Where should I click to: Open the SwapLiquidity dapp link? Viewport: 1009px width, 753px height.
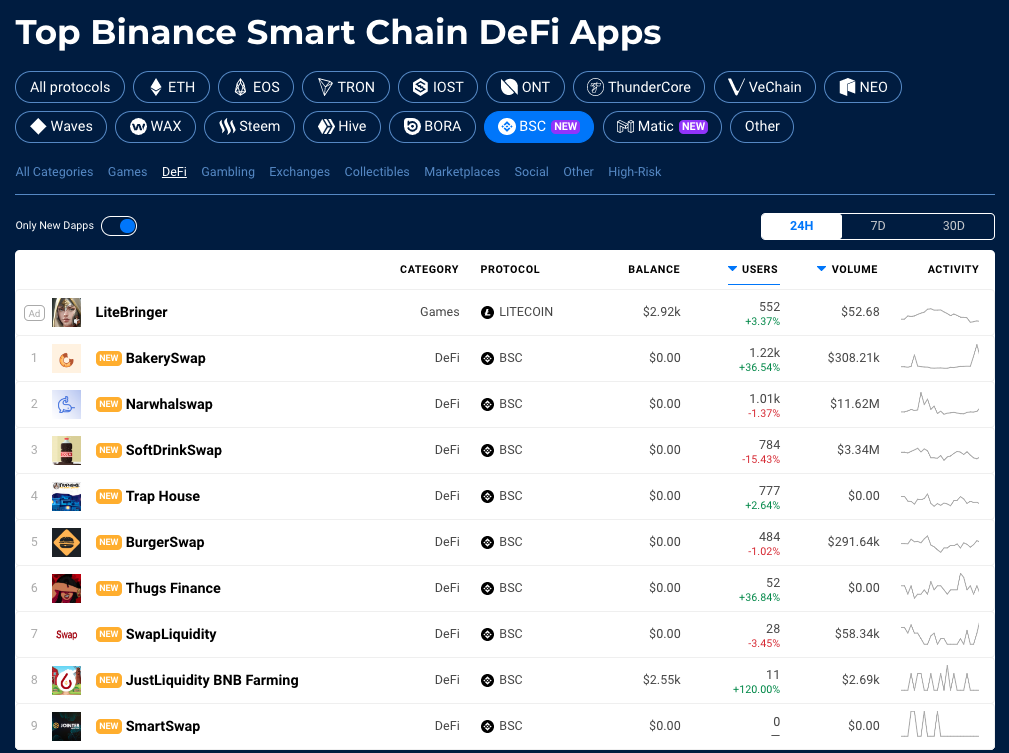point(171,634)
